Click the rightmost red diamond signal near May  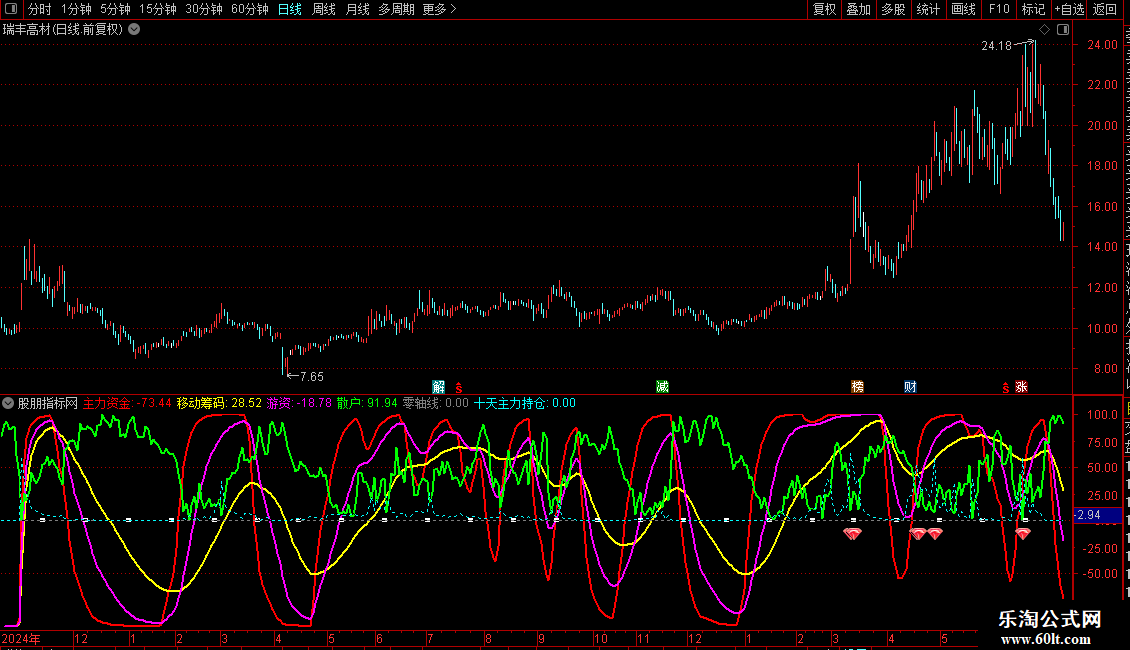(x=1023, y=533)
